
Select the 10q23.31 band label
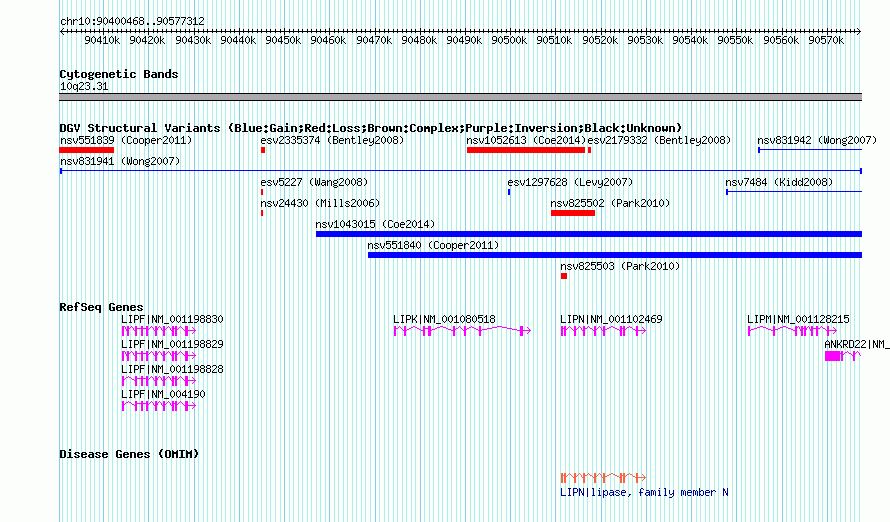[x=84, y=86]
